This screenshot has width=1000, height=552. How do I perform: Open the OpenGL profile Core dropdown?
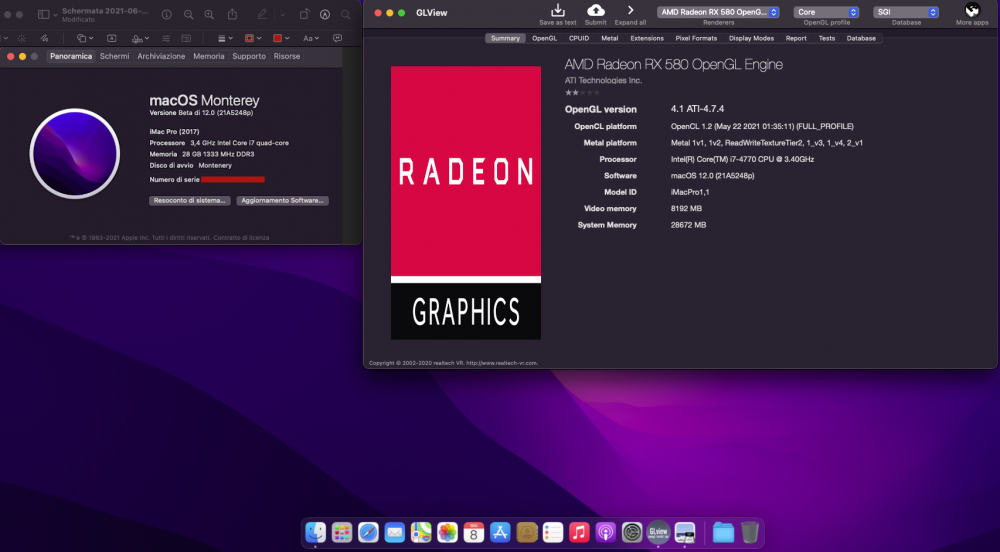coord(827,12)
